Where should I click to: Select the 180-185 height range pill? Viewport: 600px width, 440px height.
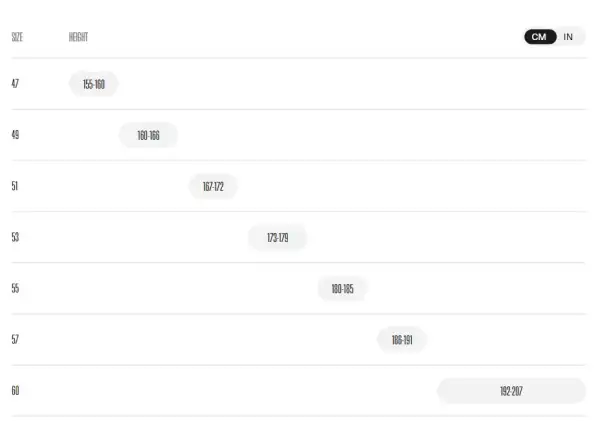pos(342,288)
